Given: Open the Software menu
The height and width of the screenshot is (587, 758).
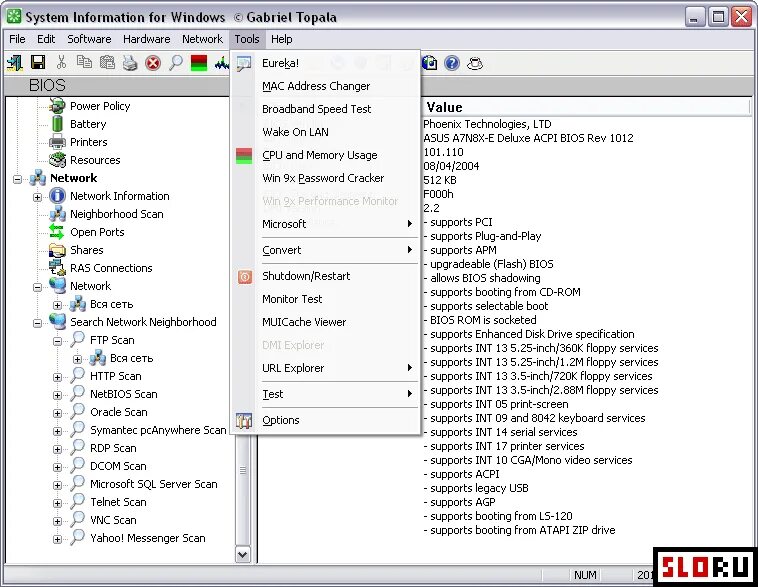Looking at the screenshot, I should (89, 39).
